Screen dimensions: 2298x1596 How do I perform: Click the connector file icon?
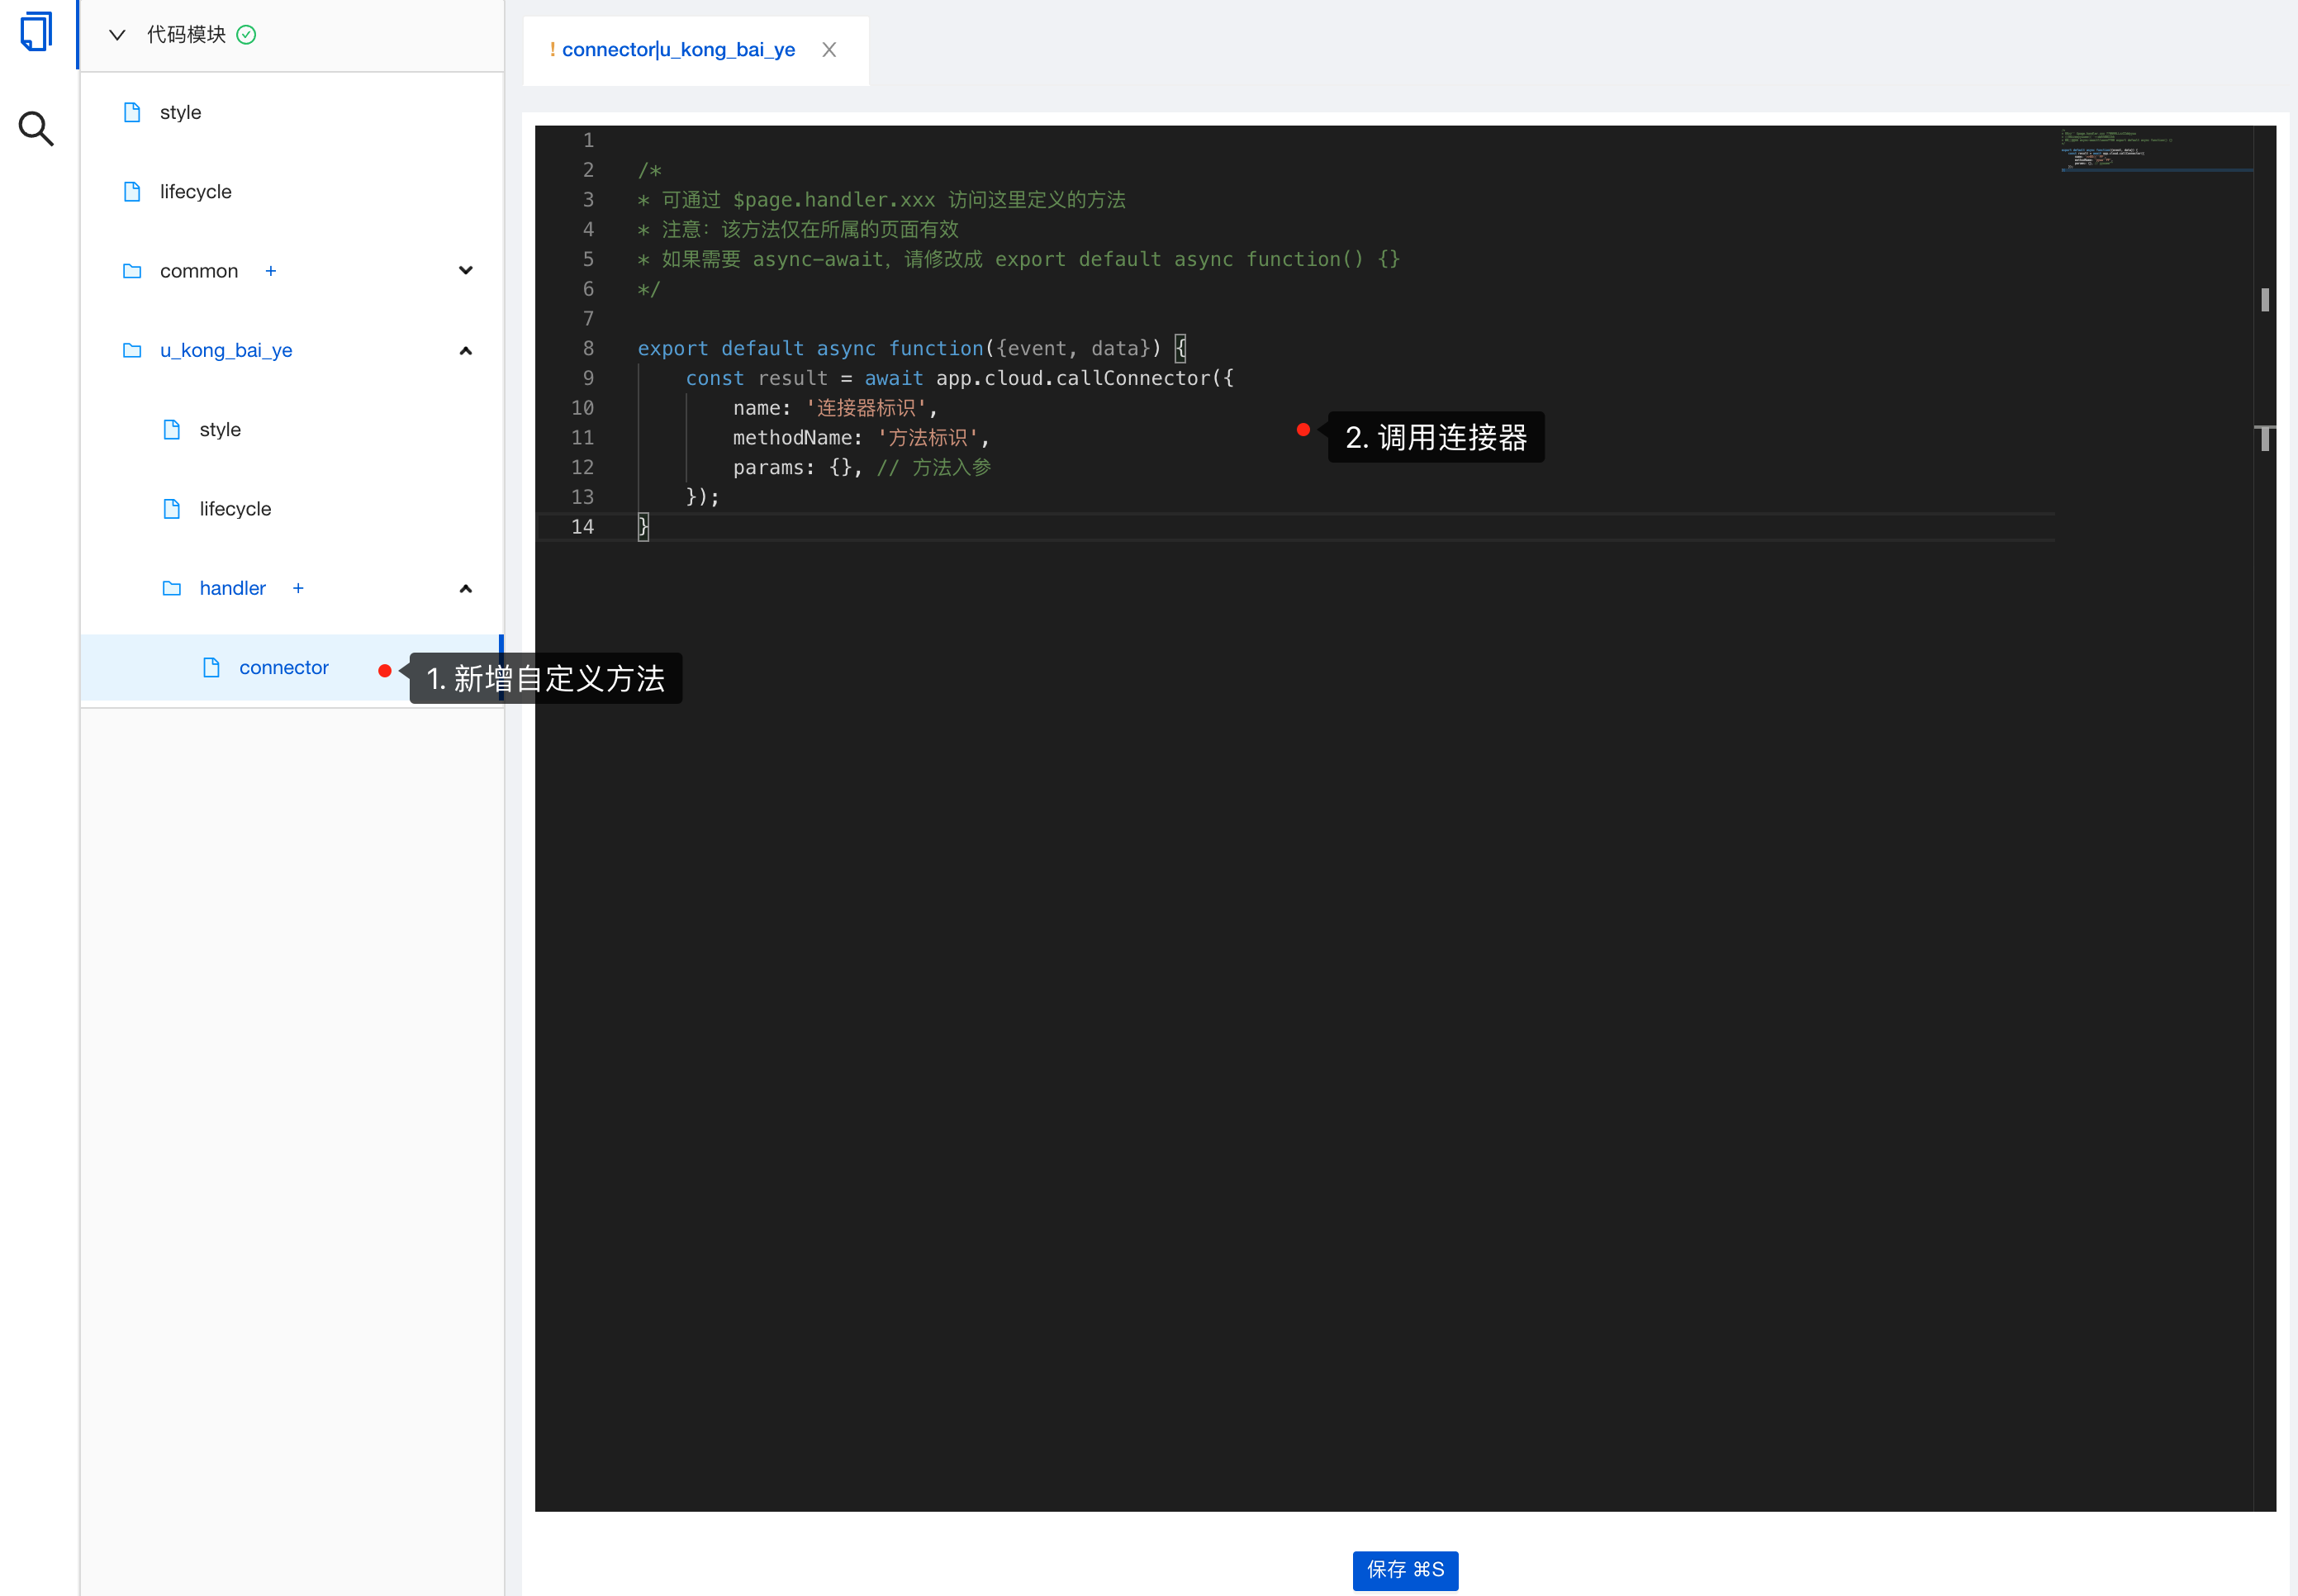point(211,667)
